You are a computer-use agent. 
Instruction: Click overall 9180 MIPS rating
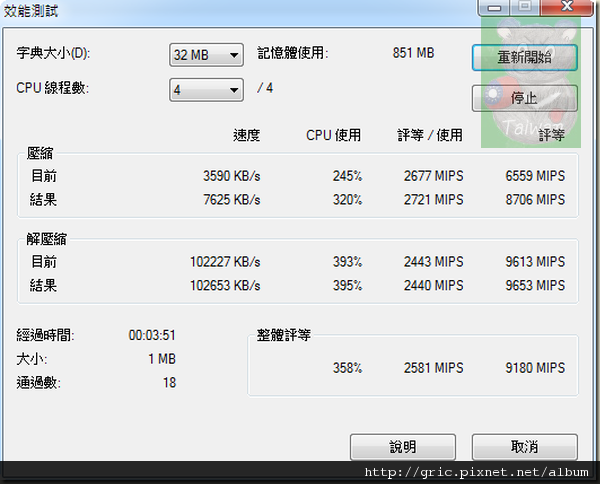pos(535,368)
